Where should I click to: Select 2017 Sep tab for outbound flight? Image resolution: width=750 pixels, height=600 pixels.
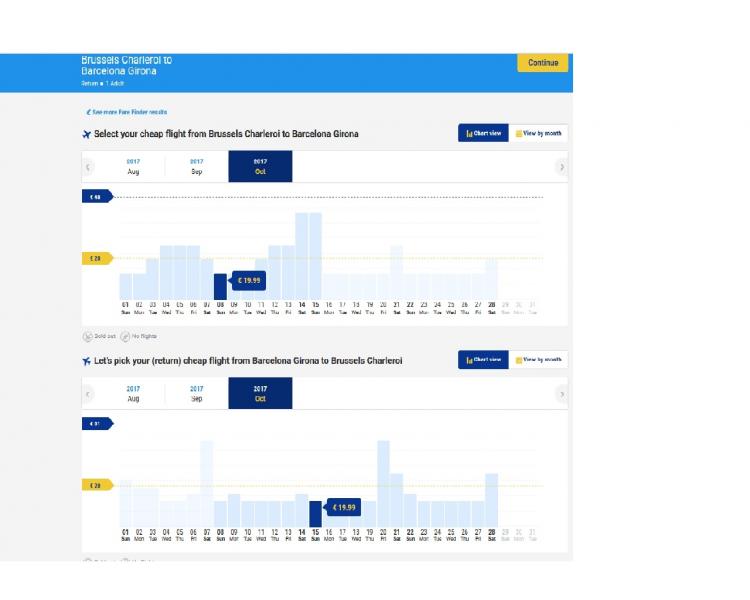(197, 167)
